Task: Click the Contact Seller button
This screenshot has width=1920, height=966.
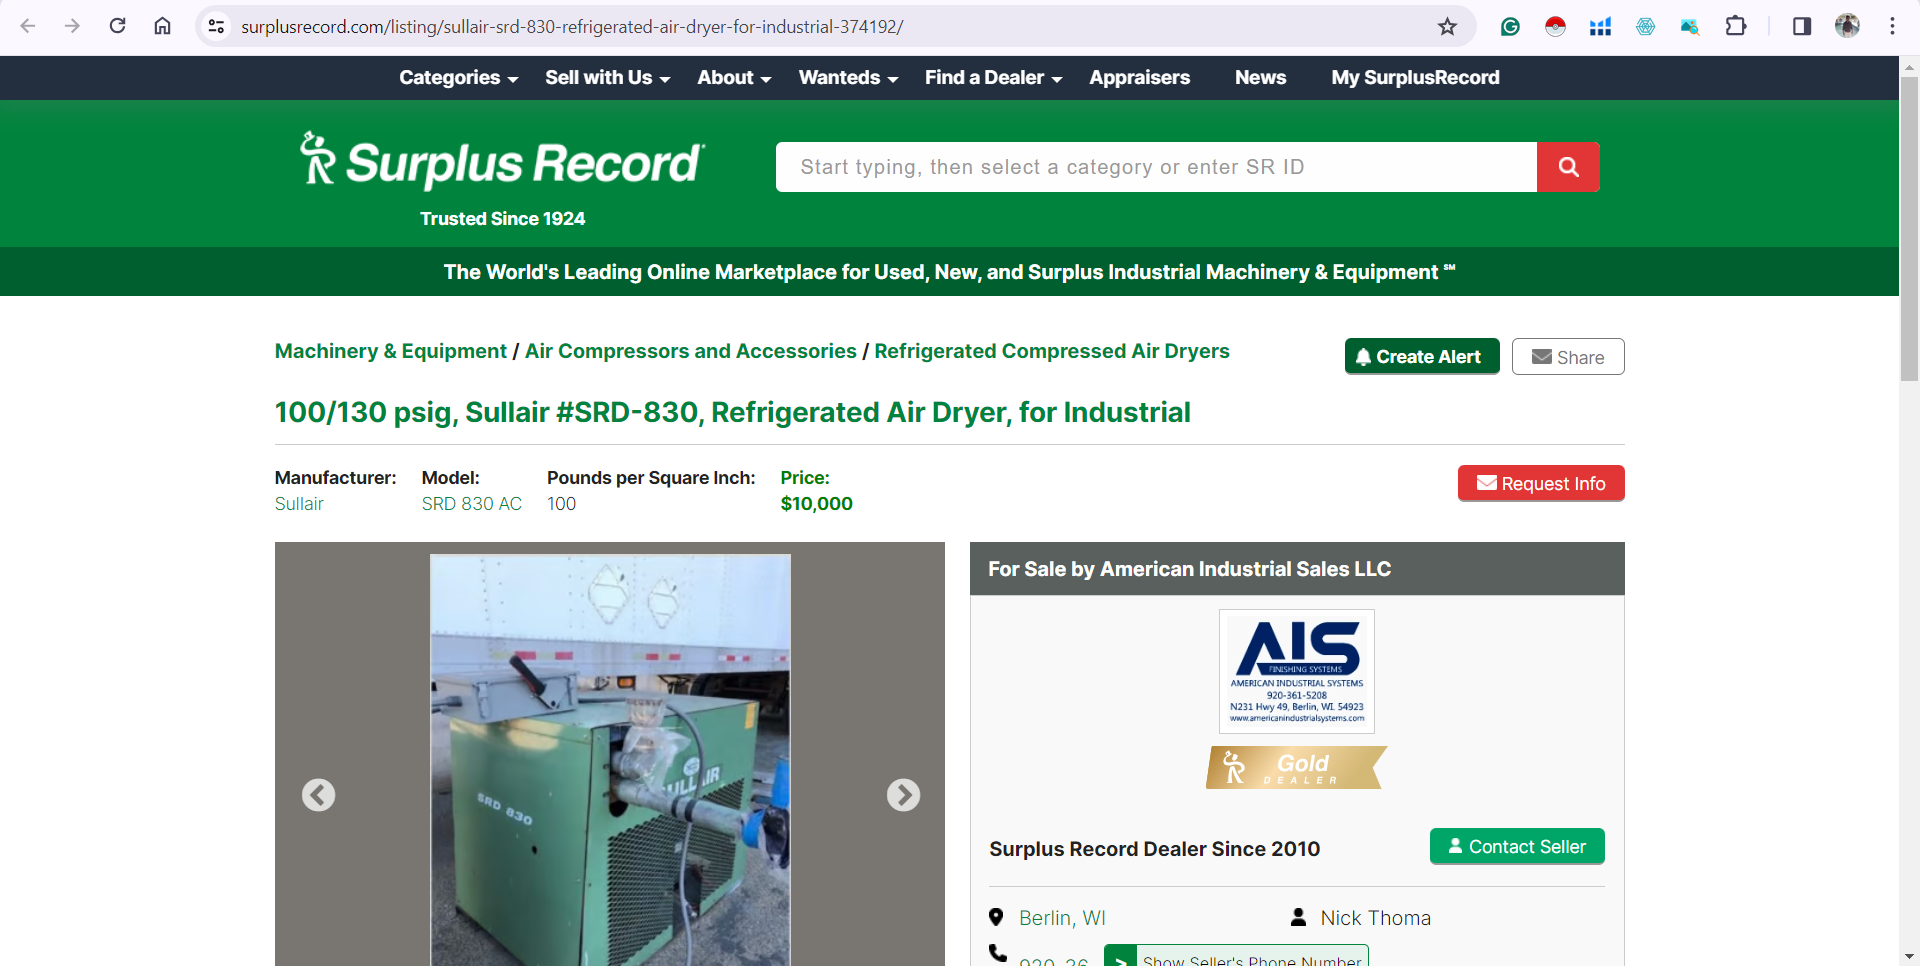Action: tap(1517, 846)
